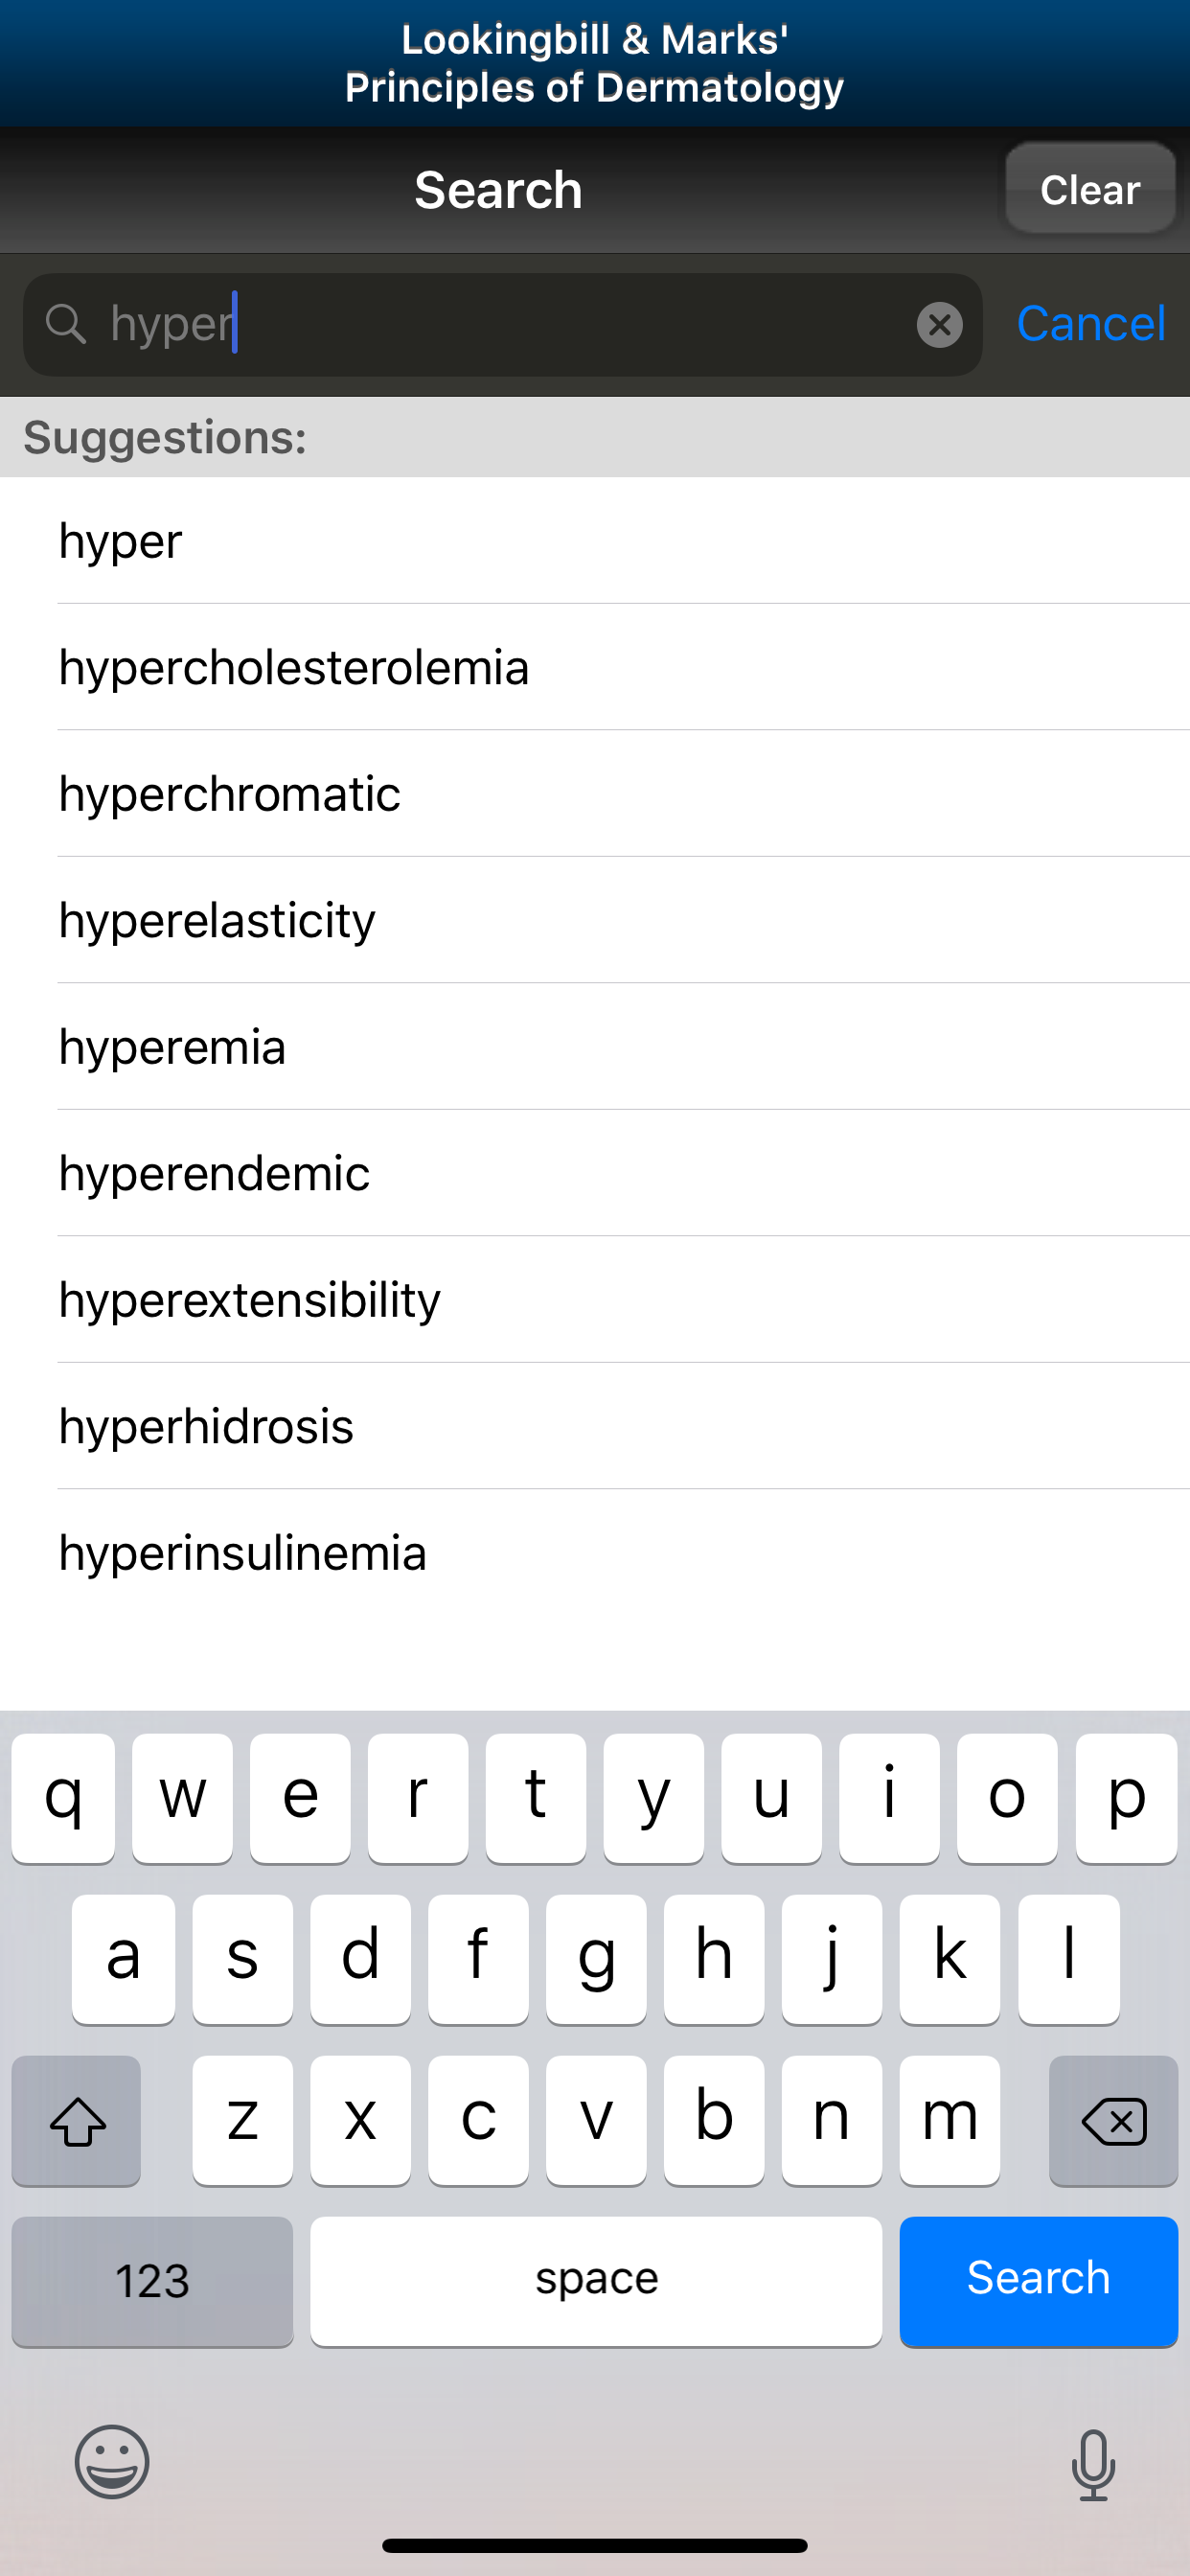Select the hyperextensibility suggestion
The height and width of the screenshot is (2576, 1190).
(250, 1300)
